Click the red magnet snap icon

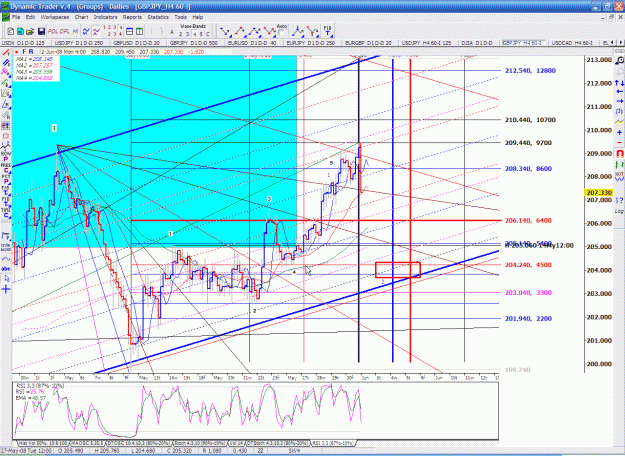(x=619, y=153)
